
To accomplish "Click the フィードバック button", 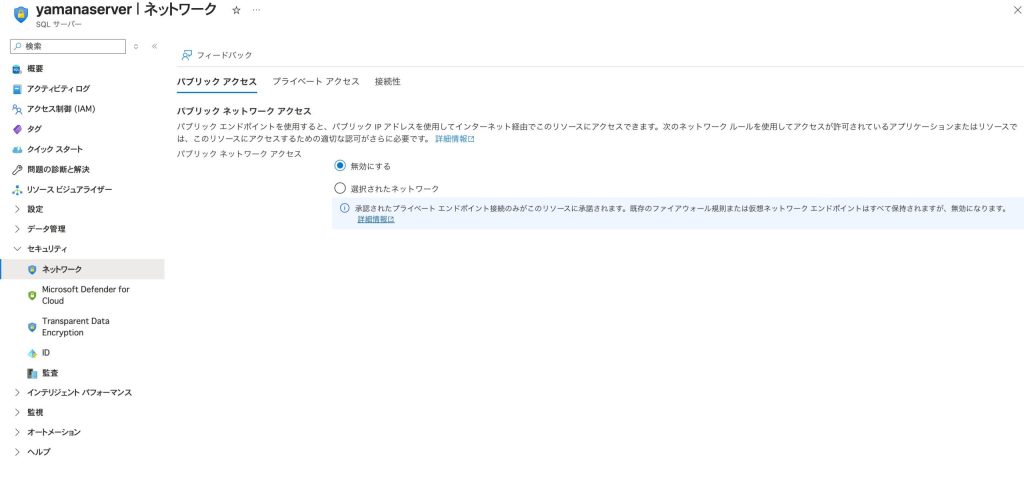I will click(217, 55).
